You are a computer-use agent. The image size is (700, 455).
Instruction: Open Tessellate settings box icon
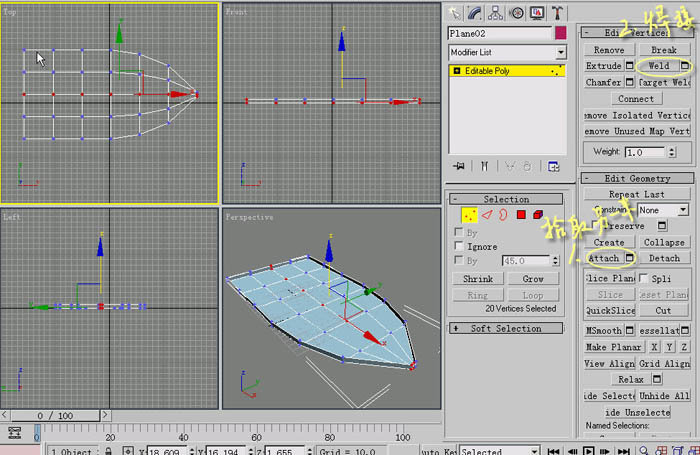coord(685,330)
